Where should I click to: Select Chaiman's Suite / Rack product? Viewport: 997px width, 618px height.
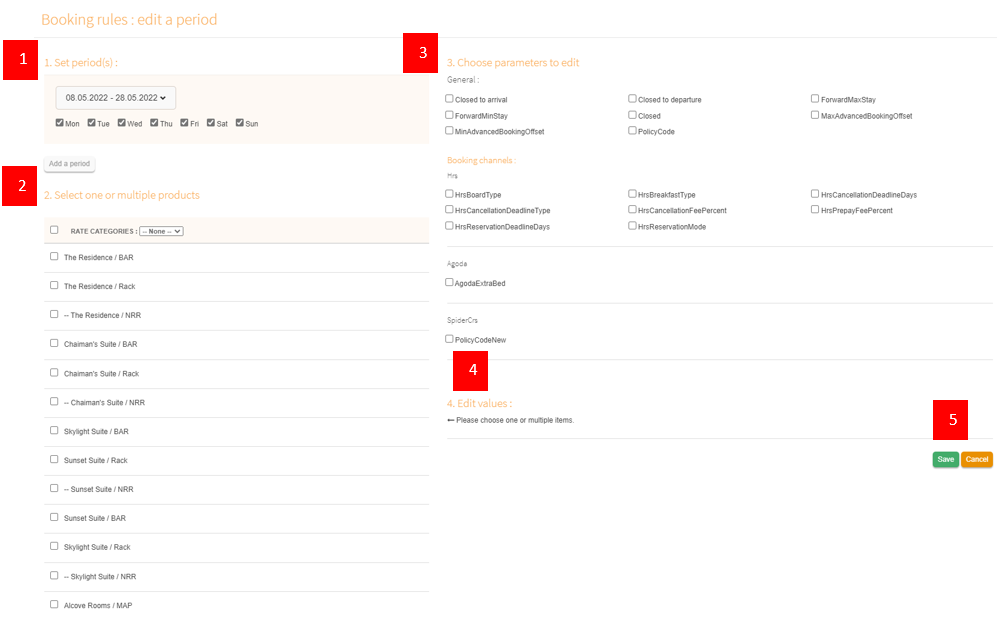pyautogui.click(x=54, y=373)
